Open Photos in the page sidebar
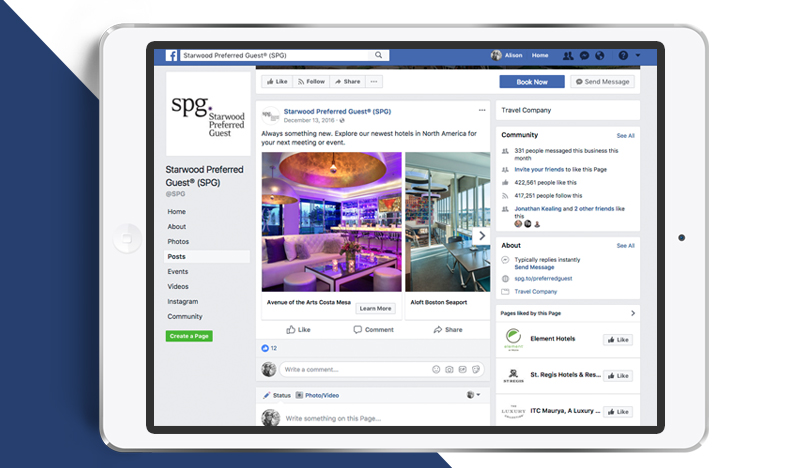Image resolution: width=800 pixels, height=468 pixels. click(x=178, y=241)
